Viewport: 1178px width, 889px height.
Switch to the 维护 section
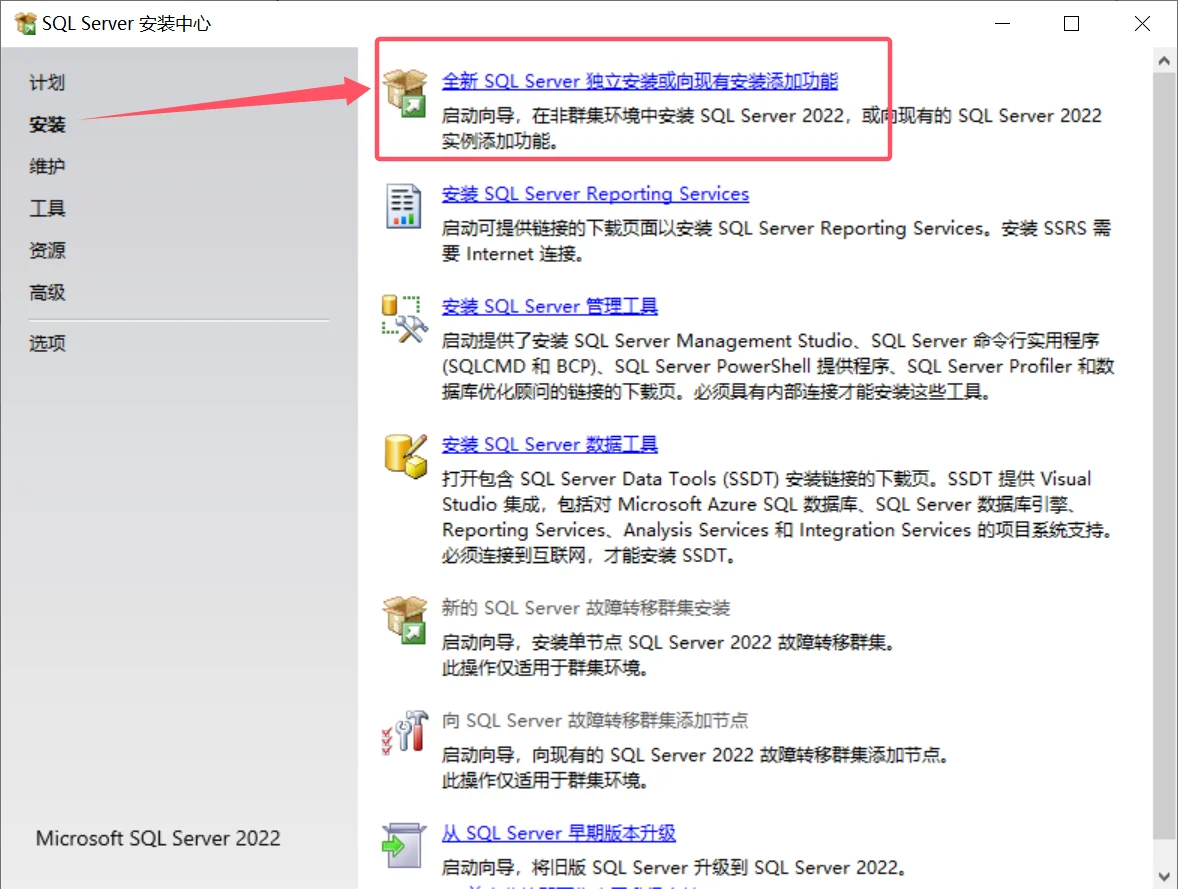(47, 166)
